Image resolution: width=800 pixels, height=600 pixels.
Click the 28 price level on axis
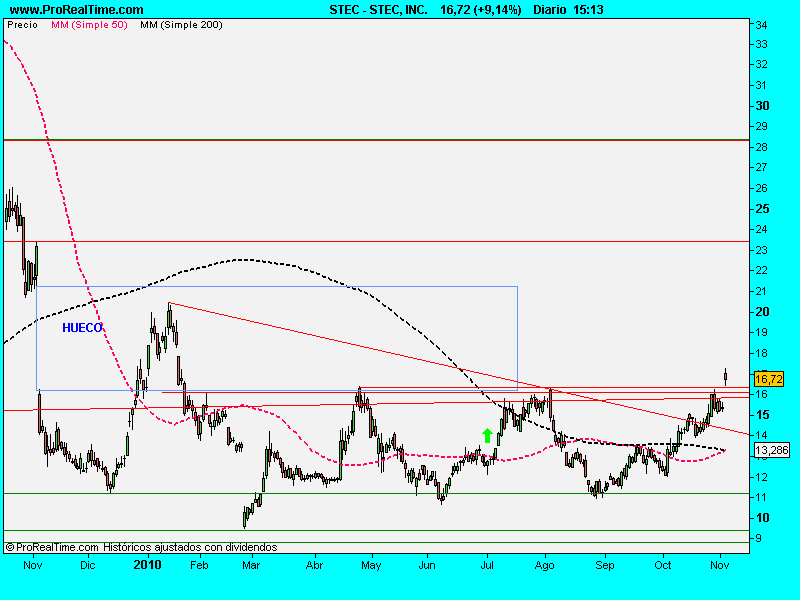(762, 147)
